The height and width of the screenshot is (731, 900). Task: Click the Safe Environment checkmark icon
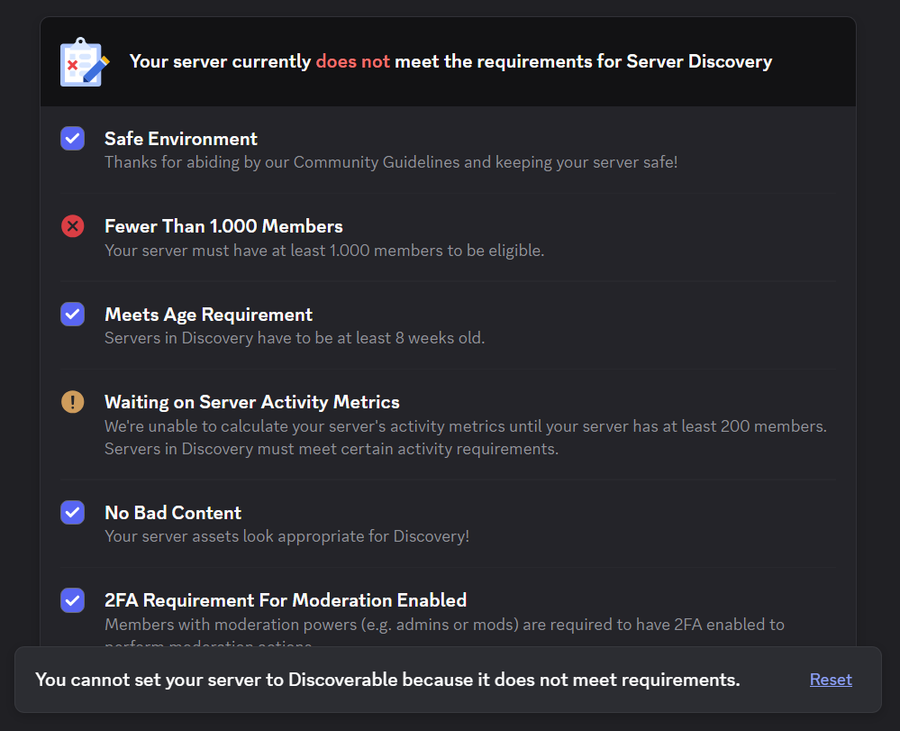[x=73, y=138]
